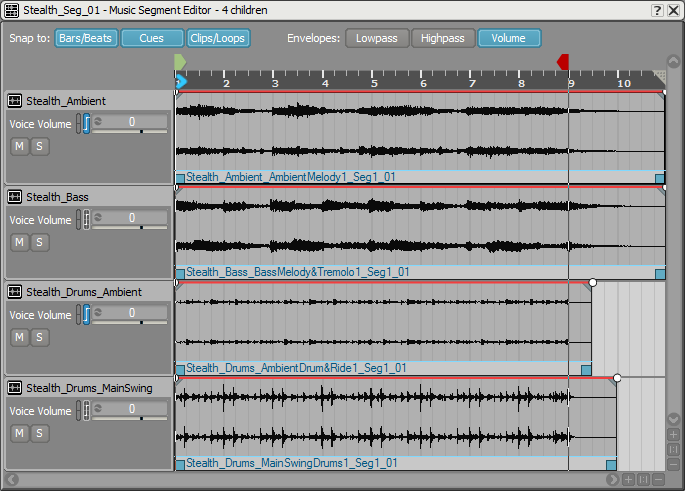Click end handle of Stealth_Drums_AmbientDrum&Ride1 clip
685x491 pixels.
pos(586,370)
